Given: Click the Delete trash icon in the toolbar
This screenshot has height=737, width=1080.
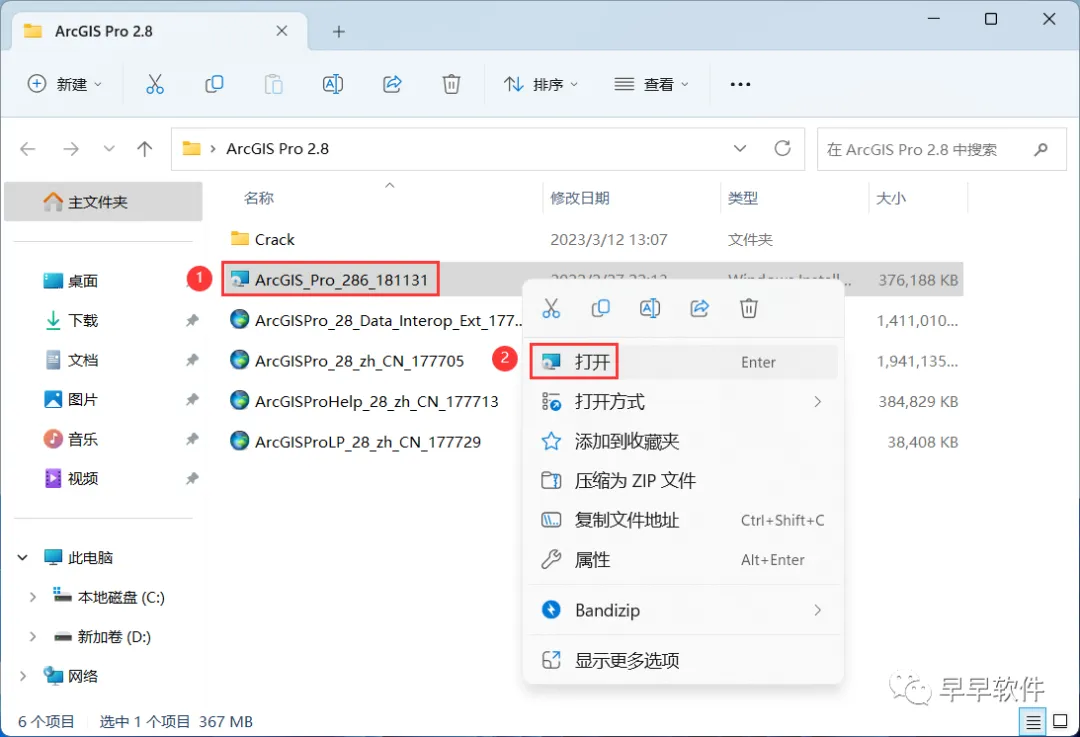Looking at the screenshot, I should tap(451, 84).
